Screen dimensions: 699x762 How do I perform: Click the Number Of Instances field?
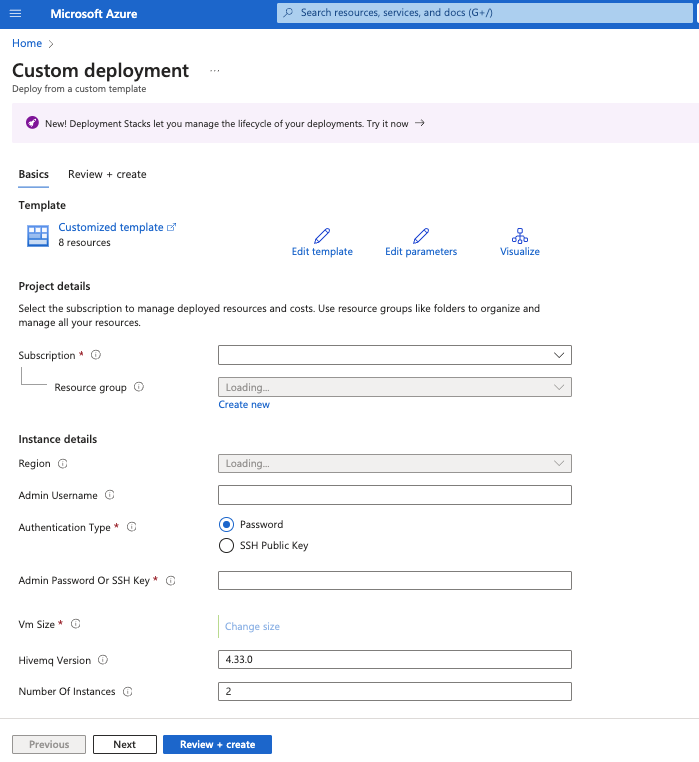pos(395,692)
